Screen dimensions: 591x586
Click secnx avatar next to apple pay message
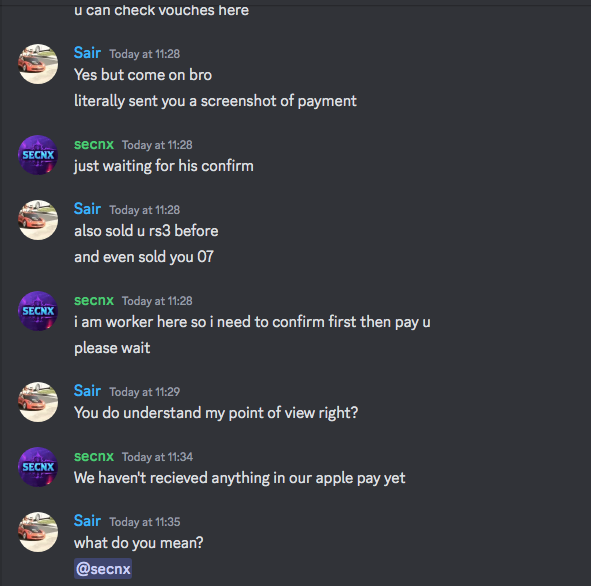38,467
